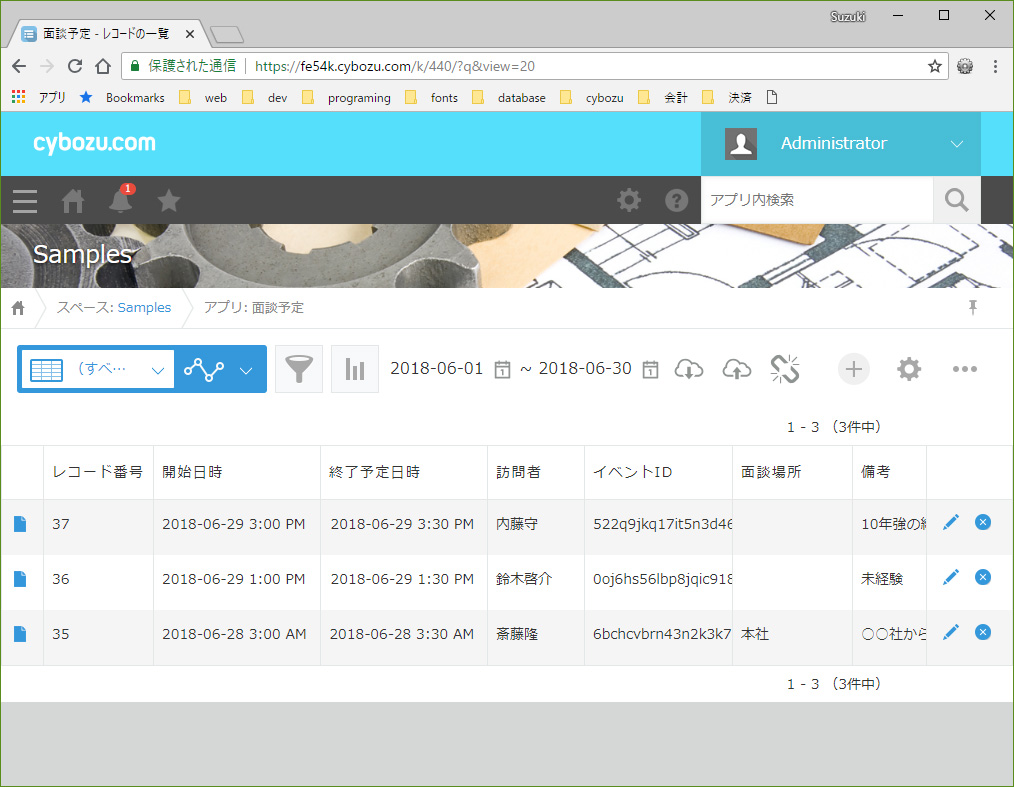Click the start date 2018-06-01 field

(x=437, y=369)
